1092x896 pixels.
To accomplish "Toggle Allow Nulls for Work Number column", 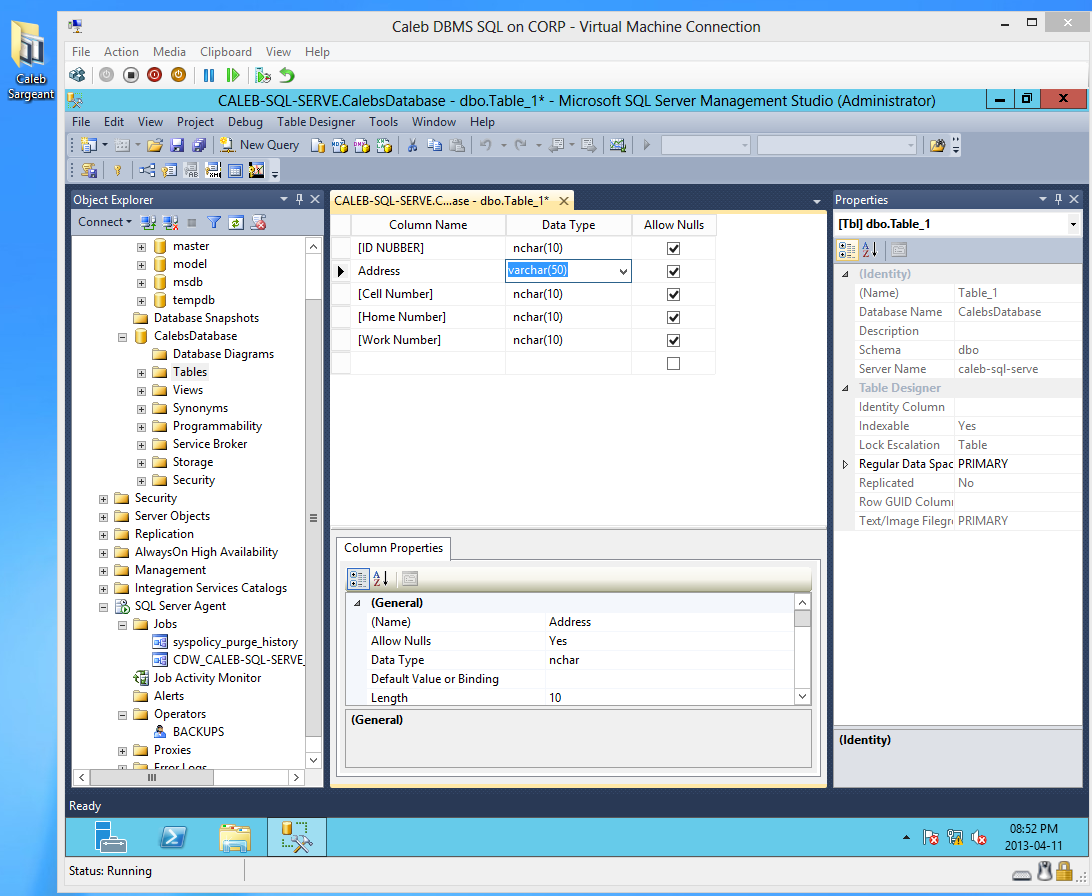I will point(673,340).
